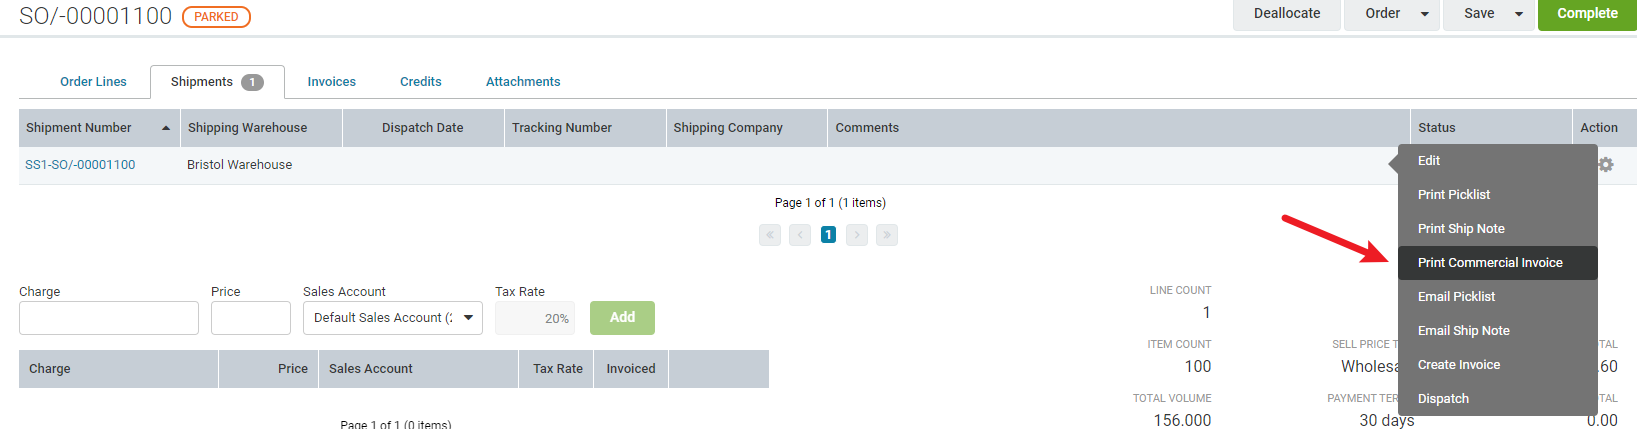Open the Attachments tab

coord(523,82)
